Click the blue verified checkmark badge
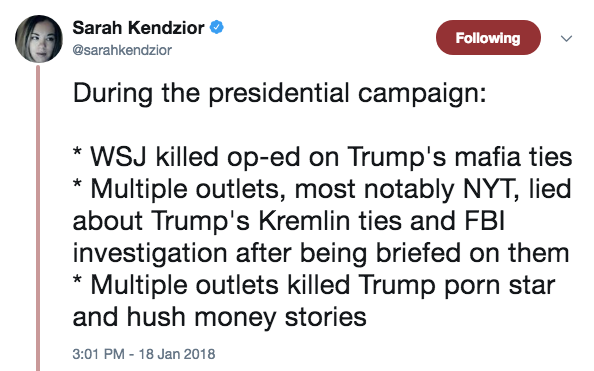This screenshot has width=594, height=371. tap(217, 27)
